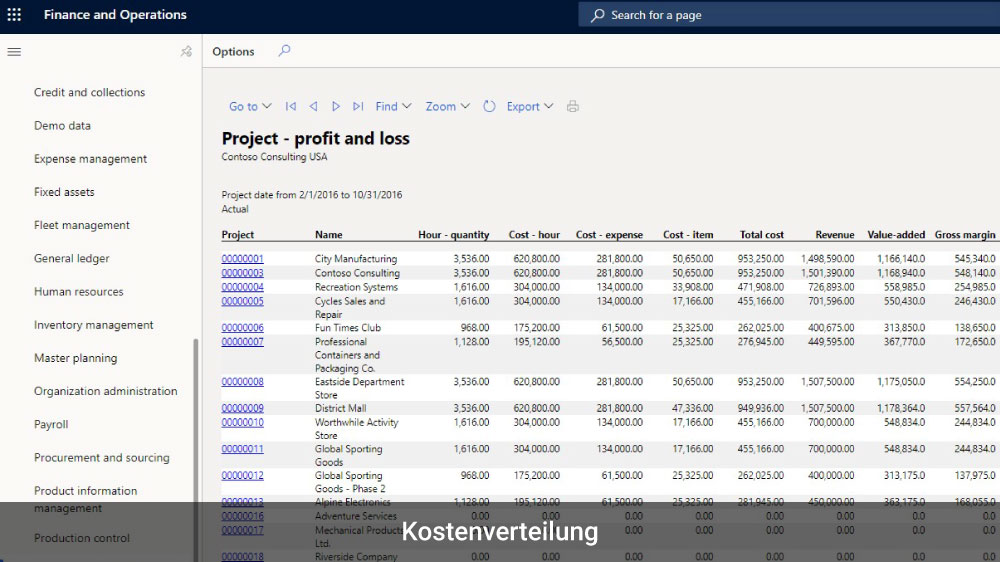This screenshot has width=1000, height=562.
Task: Open Payroll module
Action: tap(51, 424)
